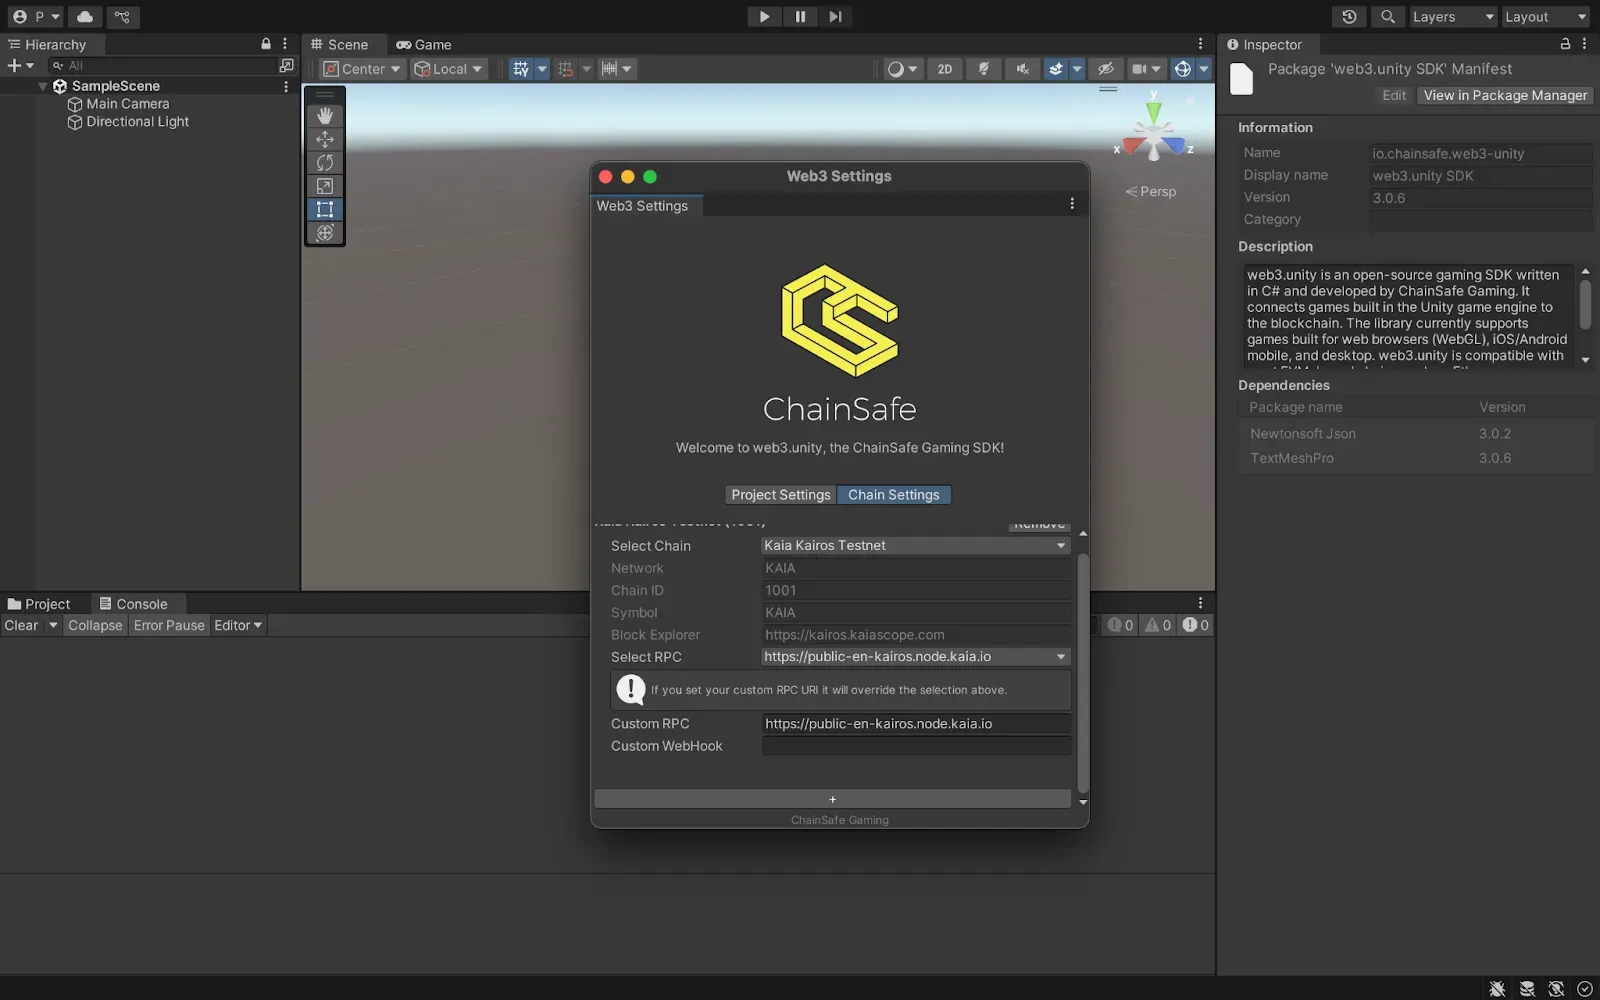Switch to the Game tab
The height and width of the screenshot is (1000, 1600).
(424, 45)
